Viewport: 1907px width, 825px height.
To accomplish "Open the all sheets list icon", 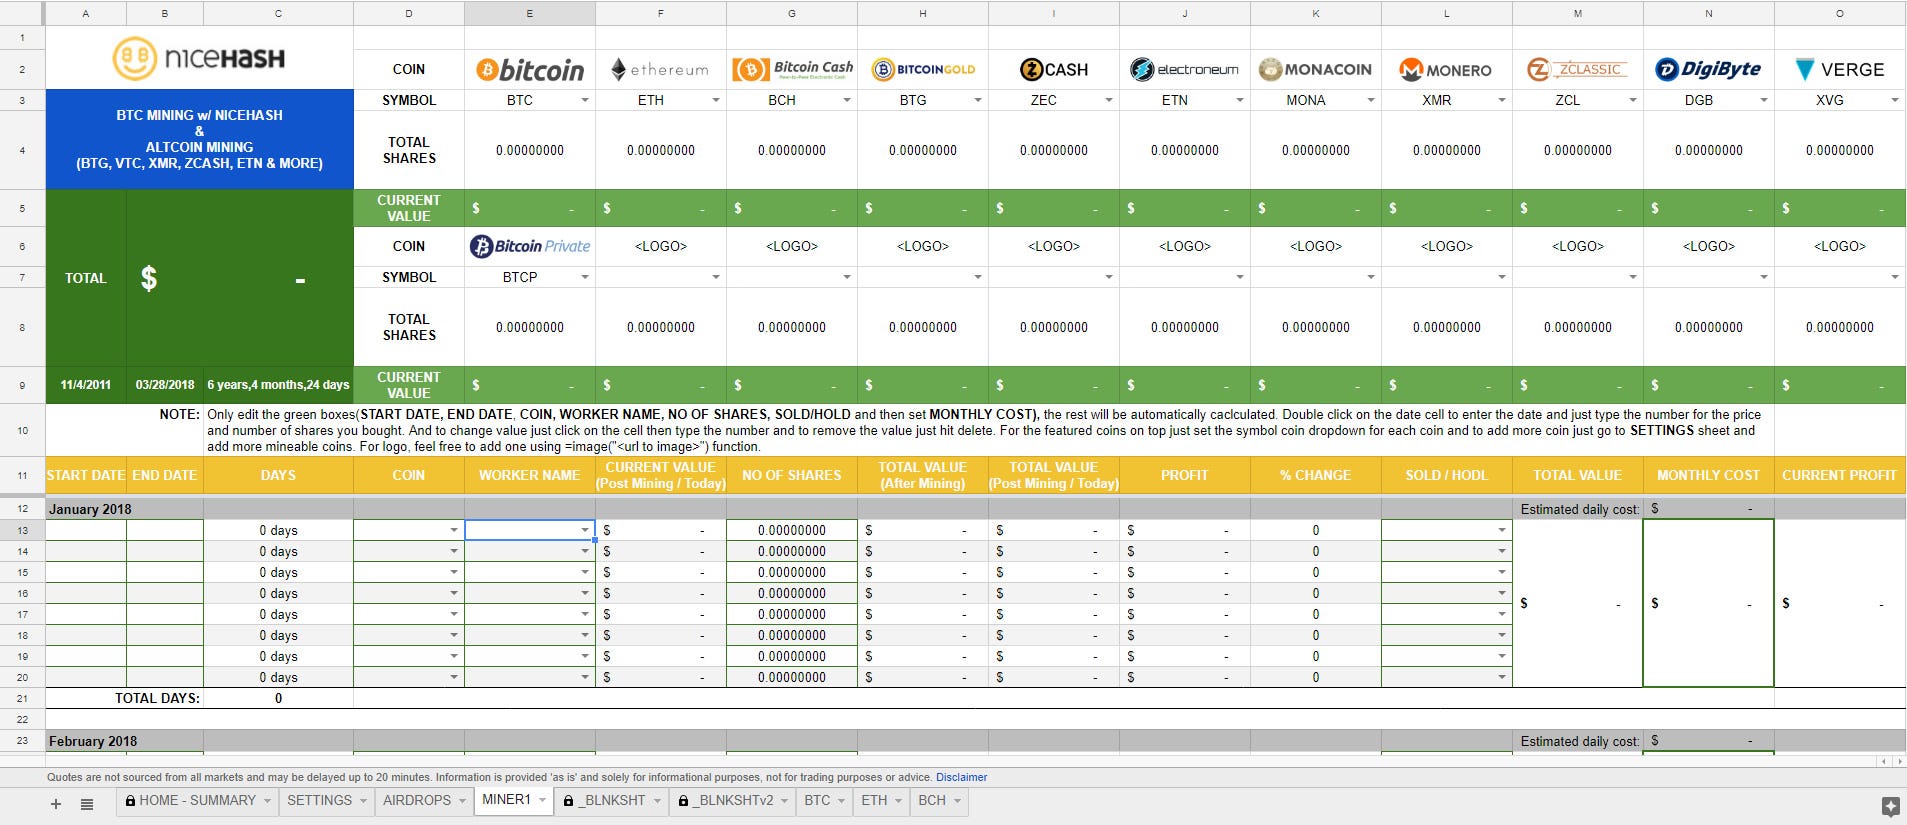I will (x=87, y=803).
